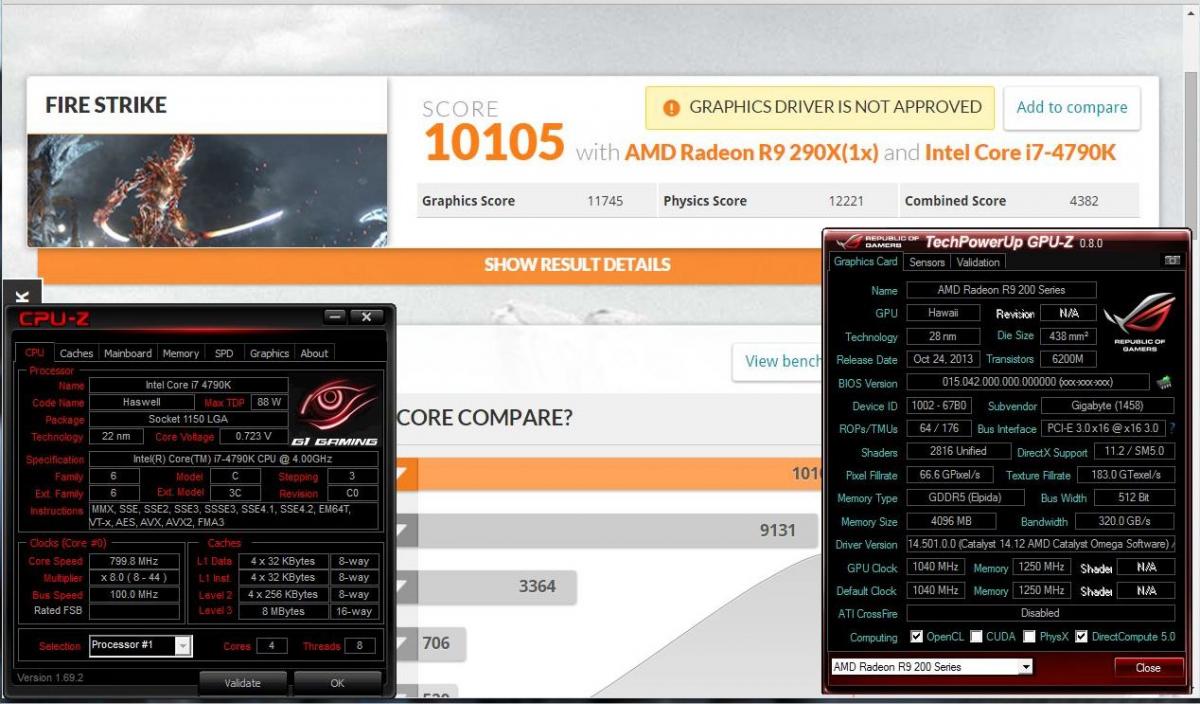Toggle the PhysX checkbox in GPU-Z

1031,637
